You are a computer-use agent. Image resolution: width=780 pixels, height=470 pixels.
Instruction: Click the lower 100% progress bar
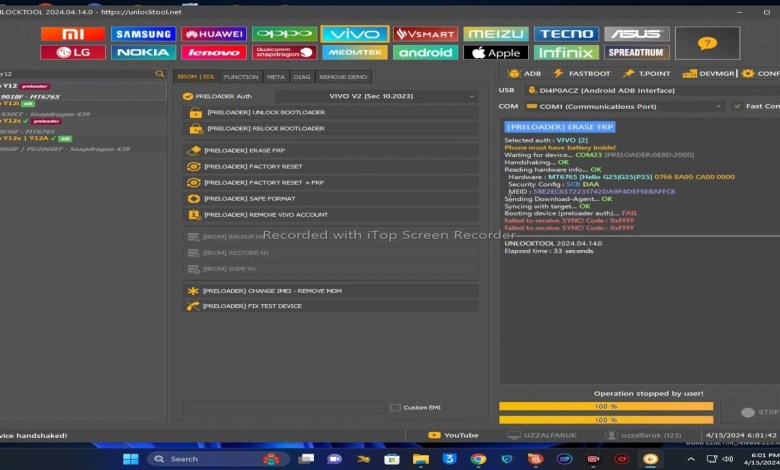point(606,420)
